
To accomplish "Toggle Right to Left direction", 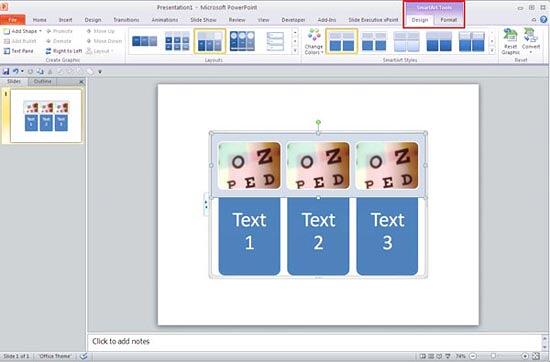I will pyautogui.click(x=63, y=51).
